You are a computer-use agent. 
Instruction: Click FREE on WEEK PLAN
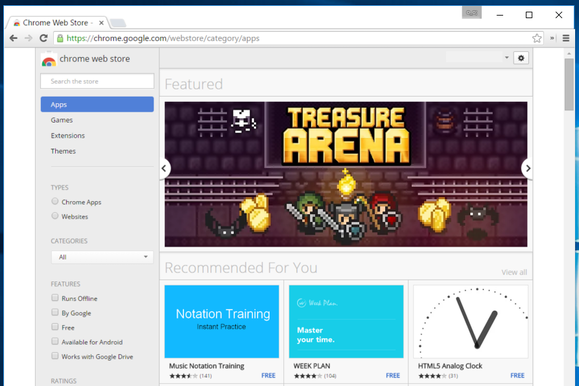393,376
